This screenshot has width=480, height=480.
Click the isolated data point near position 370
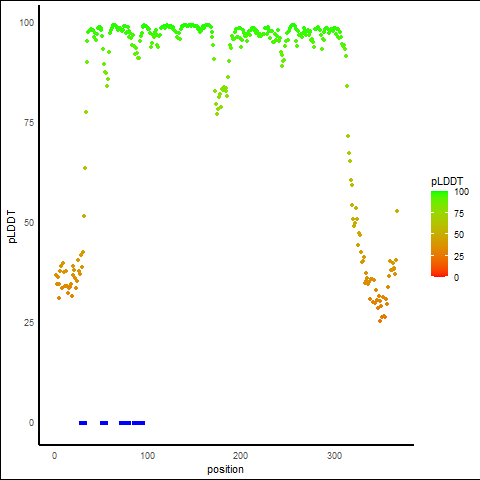[397, 211]
